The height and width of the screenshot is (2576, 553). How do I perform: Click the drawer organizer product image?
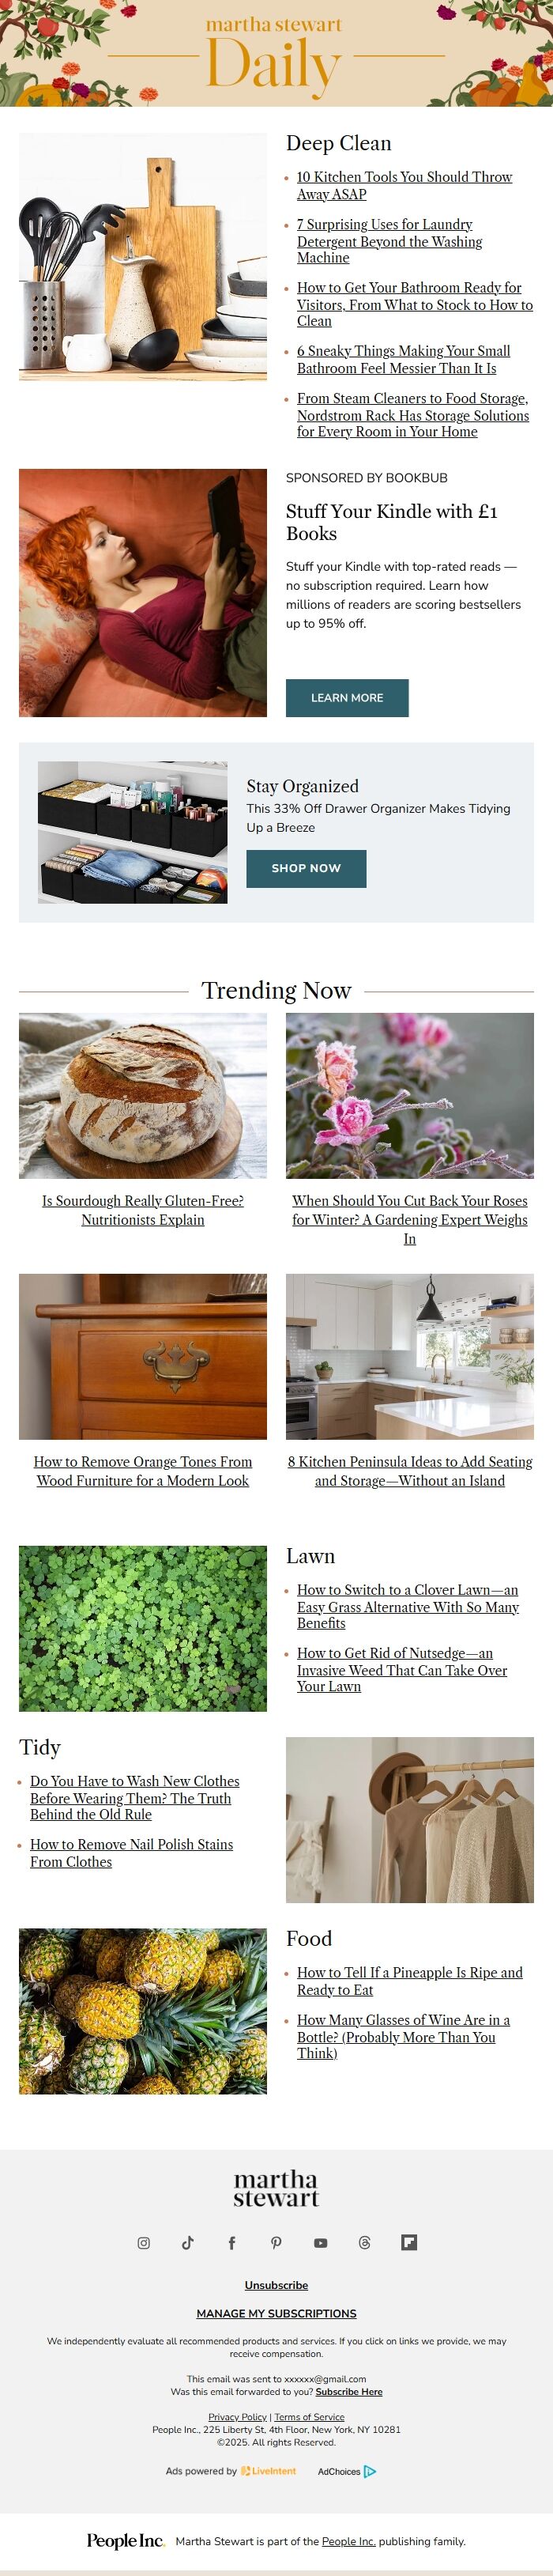coord(133,832)
